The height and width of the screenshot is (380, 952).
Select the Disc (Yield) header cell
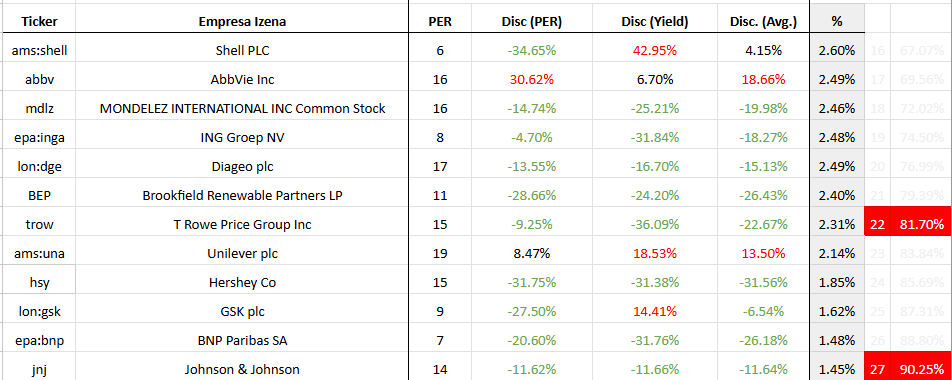pyautogui.click(x=654, y=22)
